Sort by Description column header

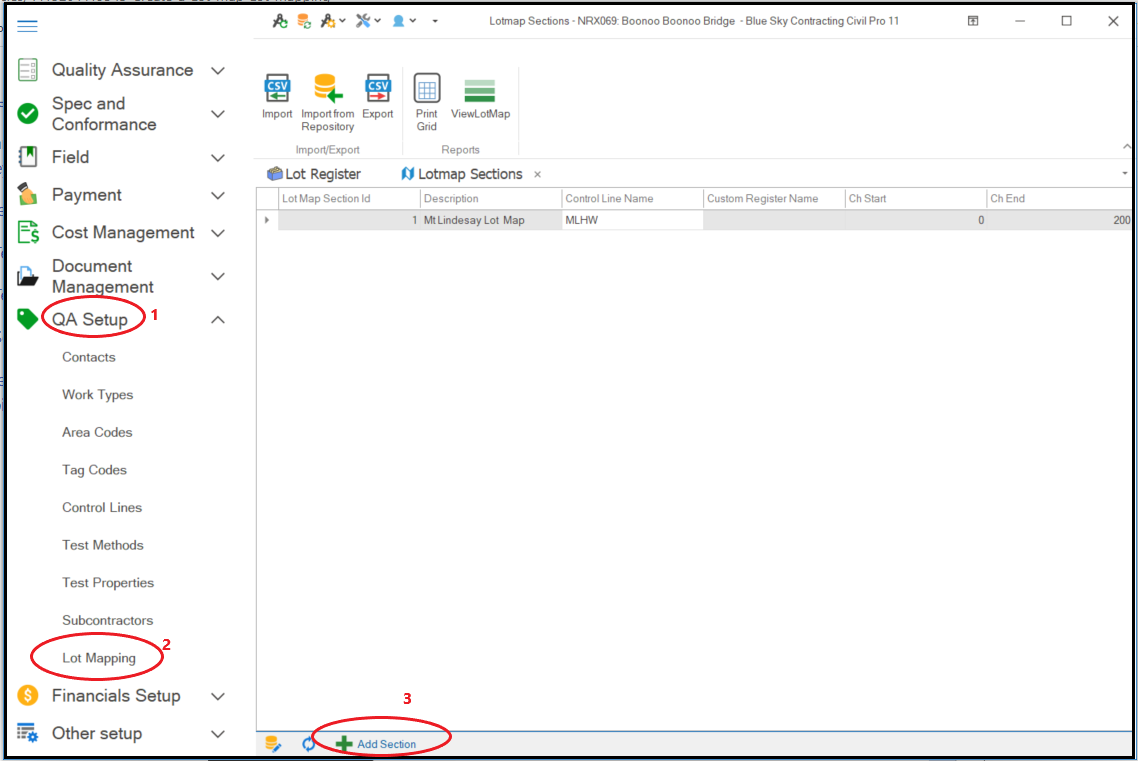[x=490, y=198]
